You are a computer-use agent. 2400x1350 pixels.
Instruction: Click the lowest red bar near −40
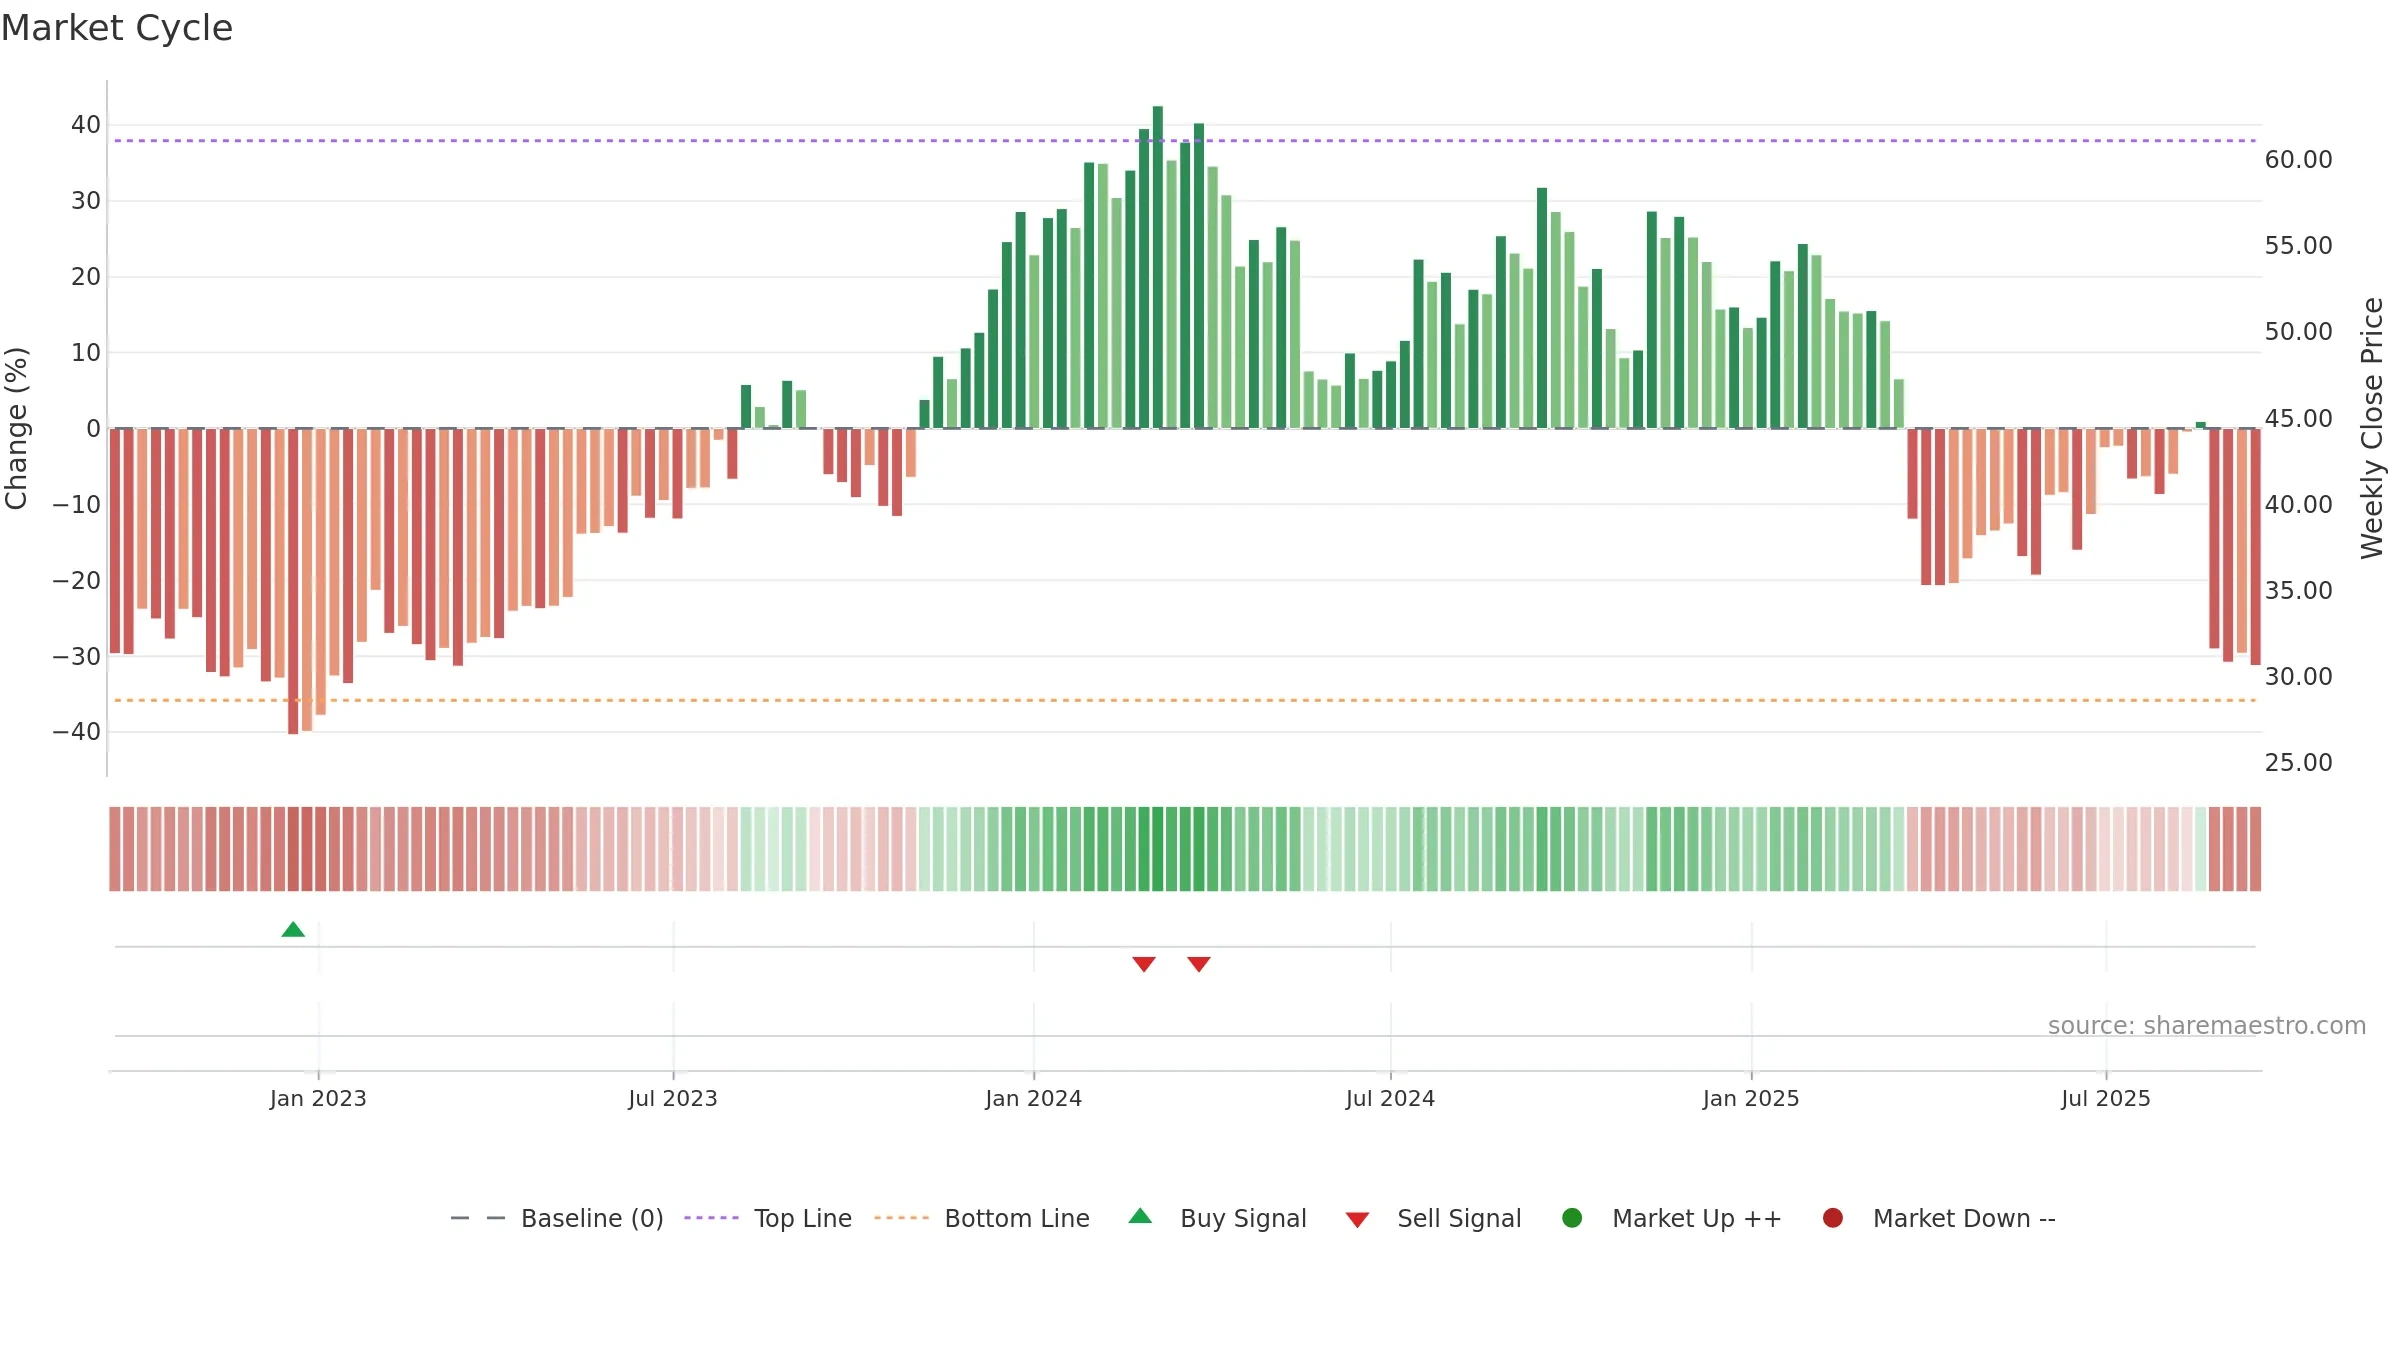pos(293,581)
